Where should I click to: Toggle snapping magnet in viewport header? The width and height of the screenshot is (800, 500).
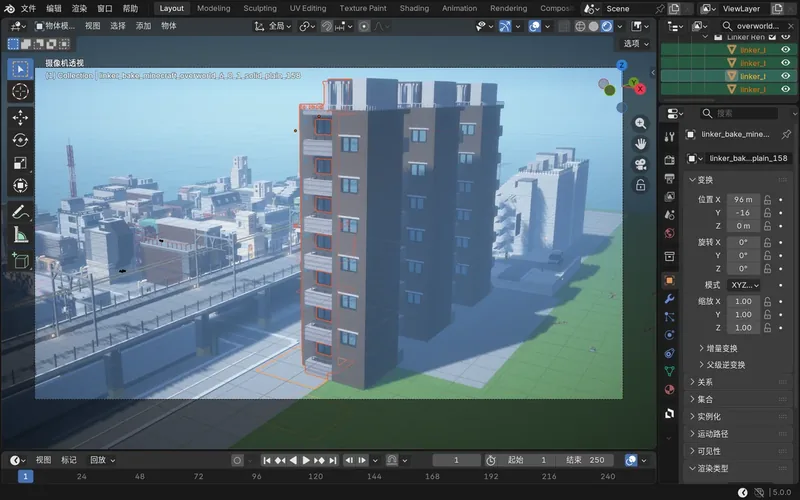(327, 26)
